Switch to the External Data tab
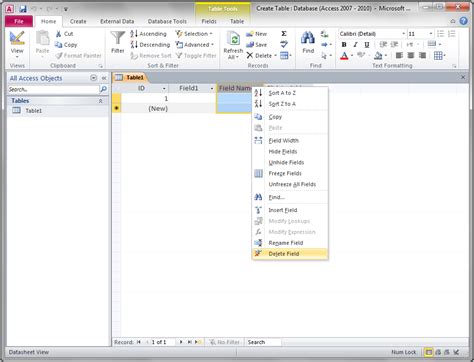Screen dimensions: 474x362 click(x=117, y=21)
